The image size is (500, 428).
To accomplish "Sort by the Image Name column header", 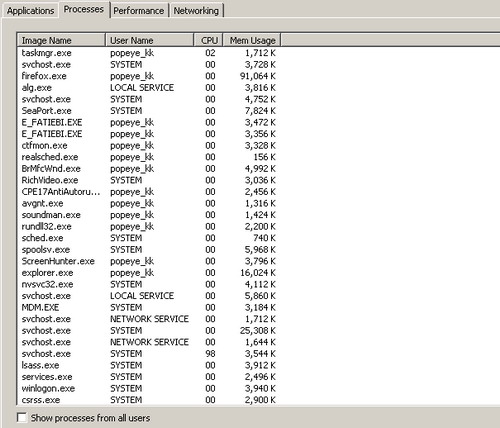I will 61,40.
